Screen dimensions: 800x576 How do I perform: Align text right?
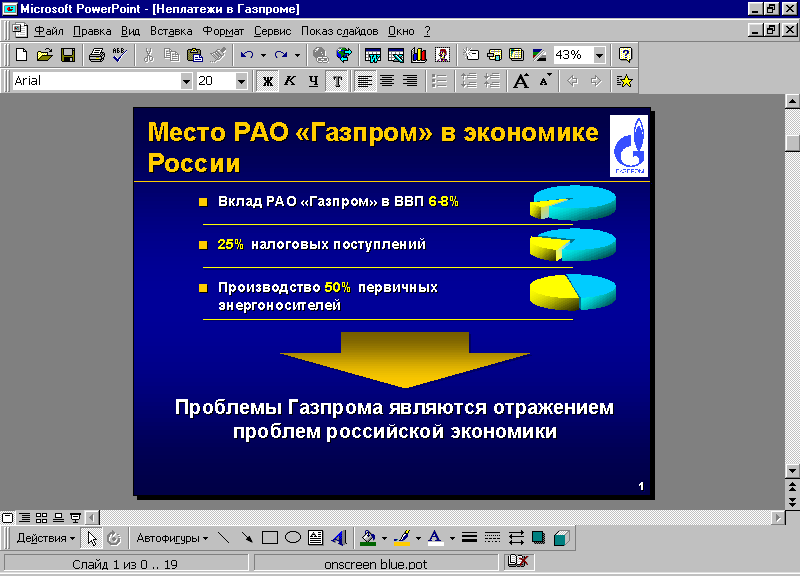pos(410,81)
